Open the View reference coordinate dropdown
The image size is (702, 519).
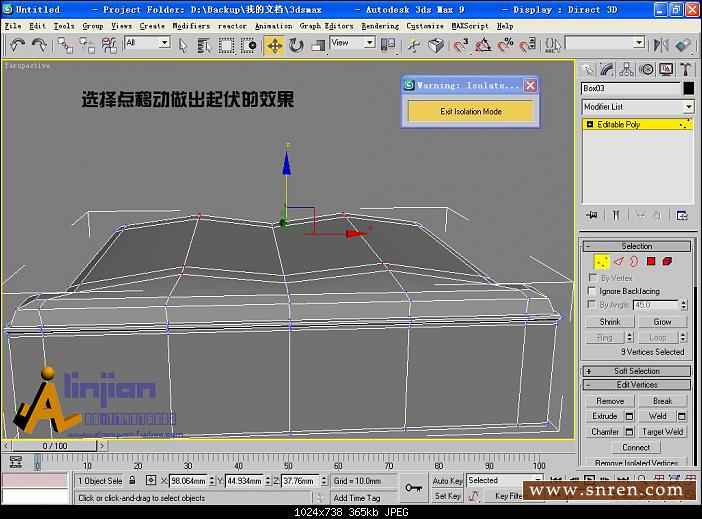(353, 43)
